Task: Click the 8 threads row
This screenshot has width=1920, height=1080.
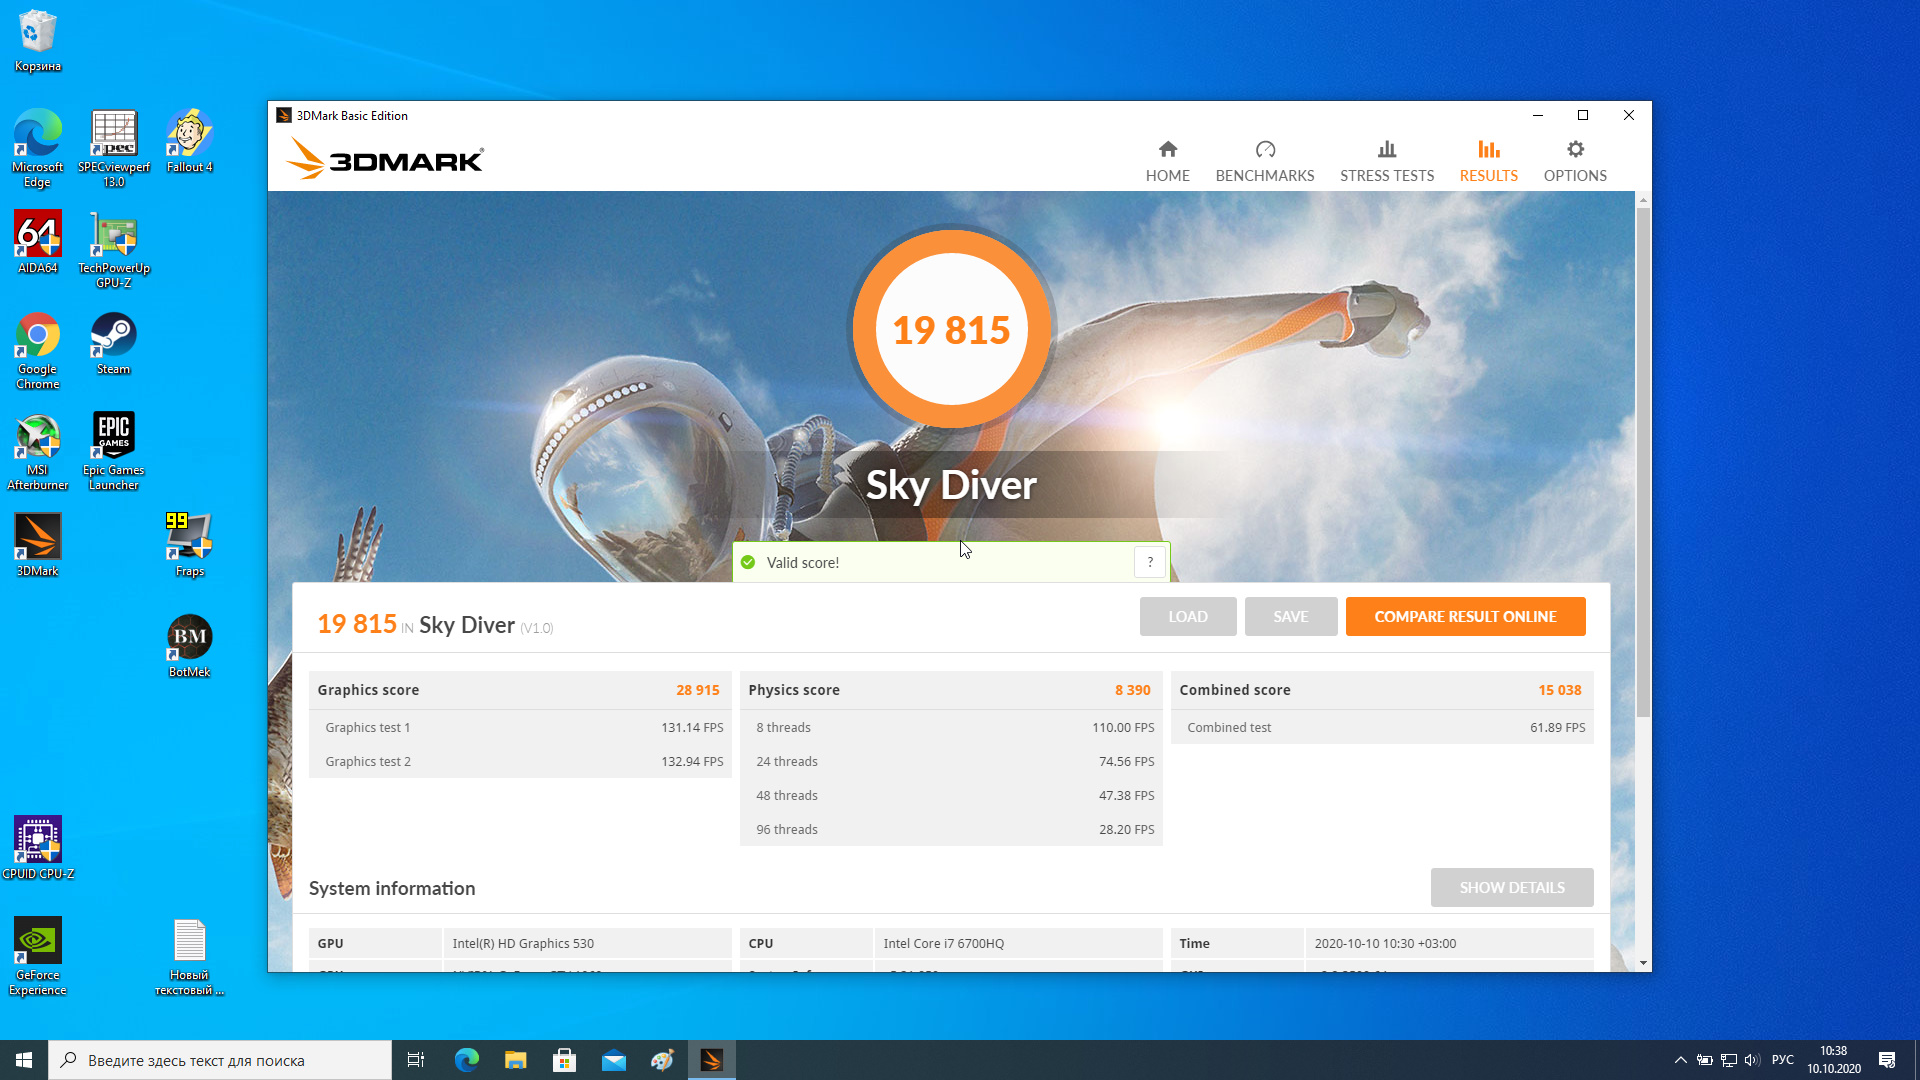Action: [951, 727]
